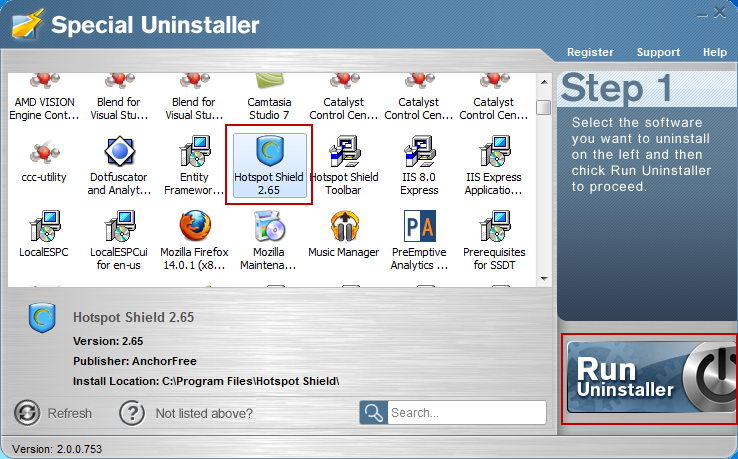Open the Support menu item
Image resolution: width=738 pixels, height=459 pixels.
click(658, 52)
